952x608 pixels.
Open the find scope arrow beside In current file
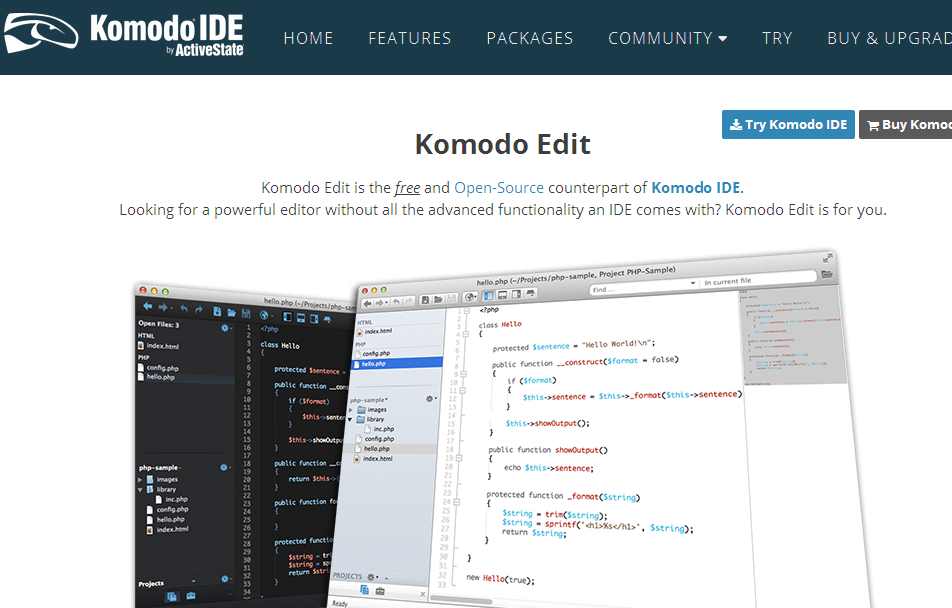click(x=693, y=283)
